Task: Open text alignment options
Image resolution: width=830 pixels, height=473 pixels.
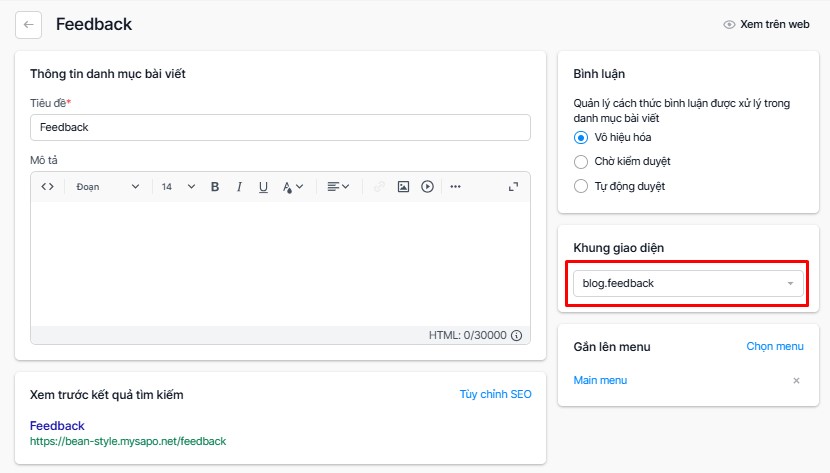Action: click(338, 186)
